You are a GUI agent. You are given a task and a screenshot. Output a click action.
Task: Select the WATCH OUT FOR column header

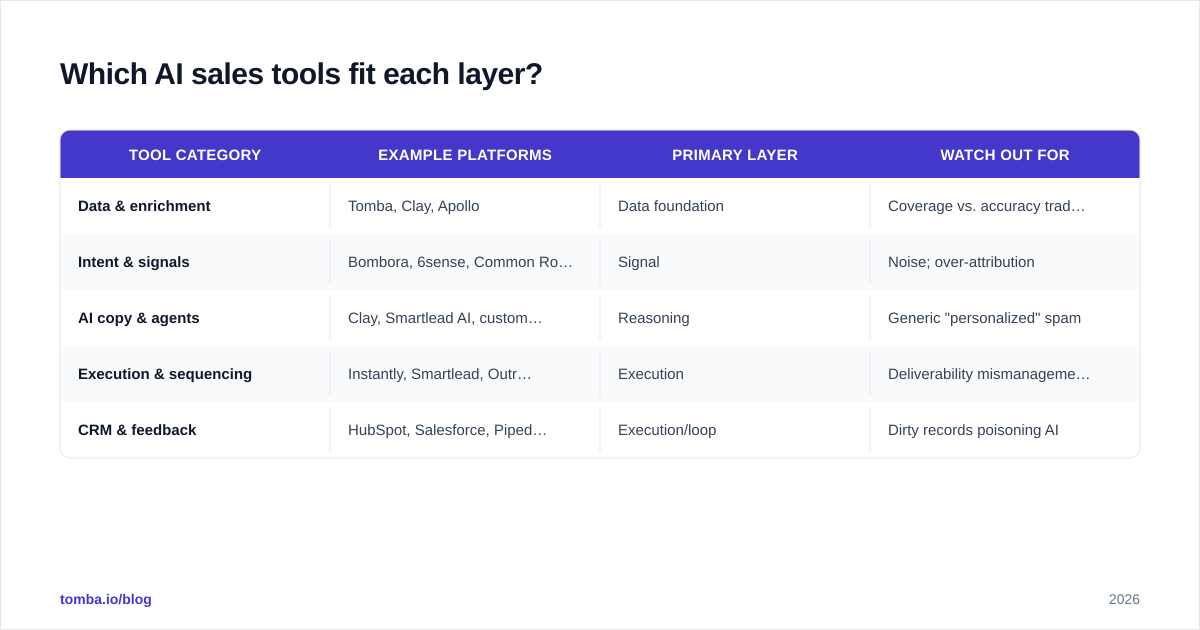[x=1005, y=155]
